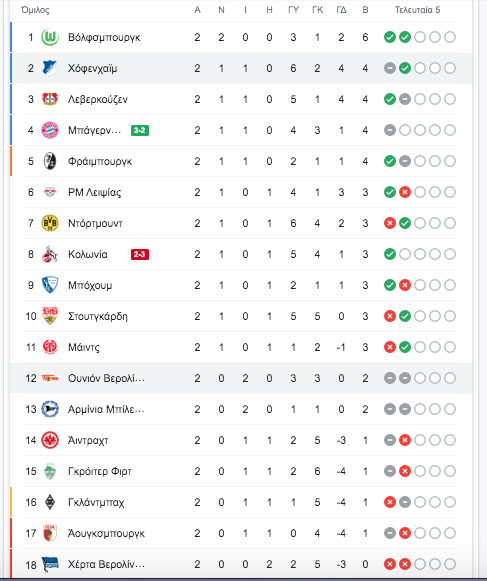Click the red 2-3 live score badge
Viewport: 487px width, 581px height.
(x=140, y=254)
